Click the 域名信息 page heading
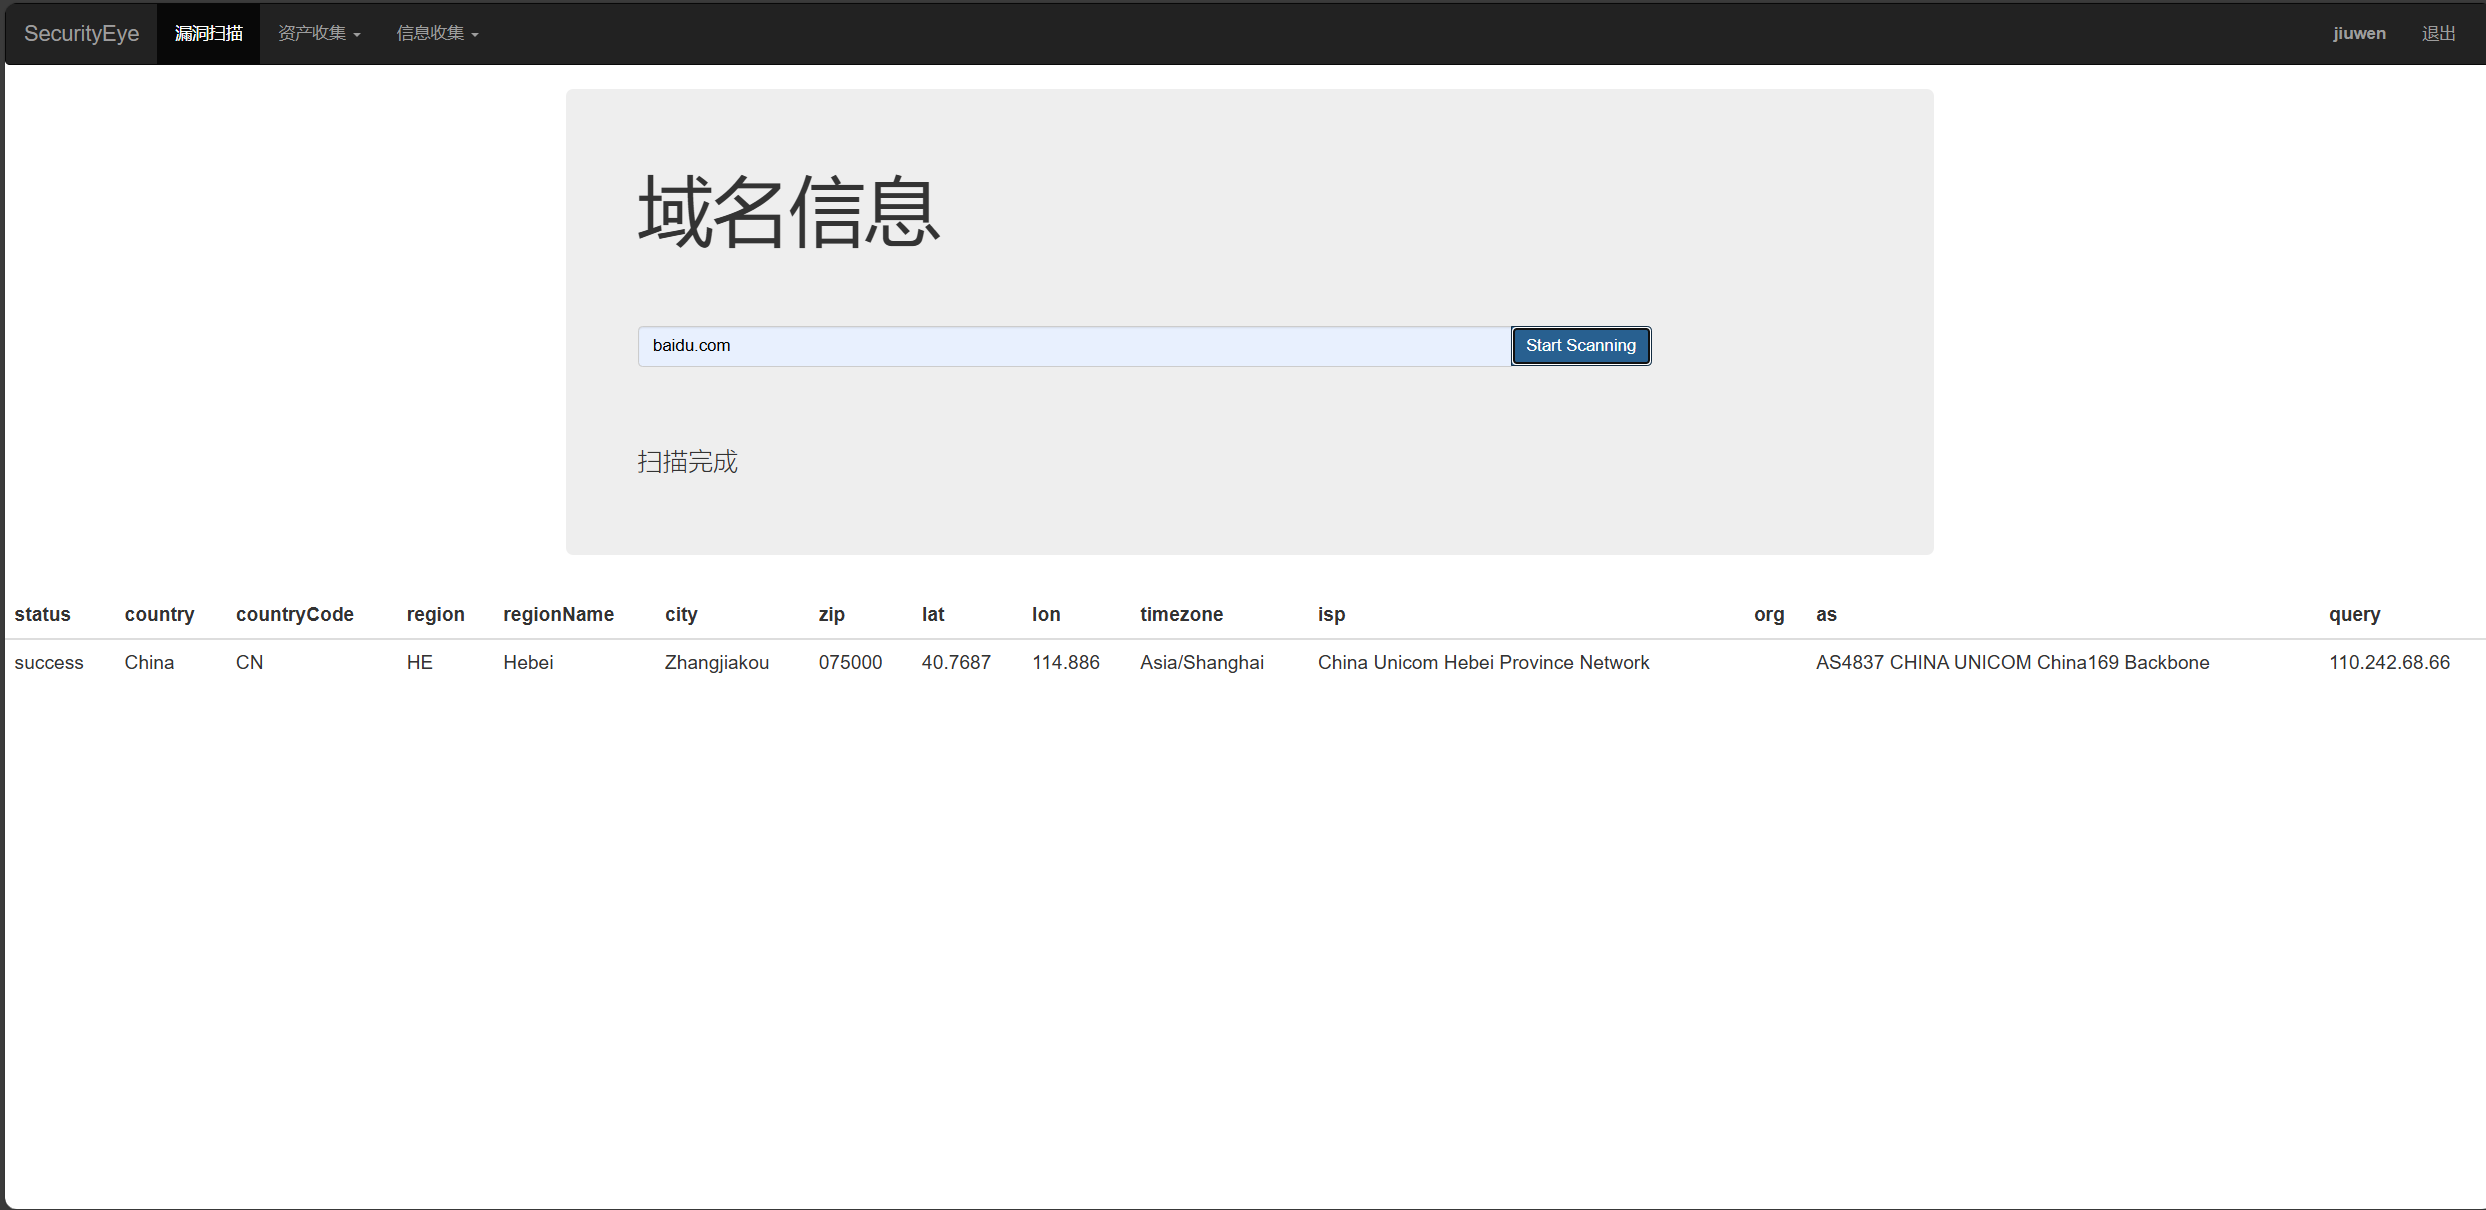 [788, 213]
